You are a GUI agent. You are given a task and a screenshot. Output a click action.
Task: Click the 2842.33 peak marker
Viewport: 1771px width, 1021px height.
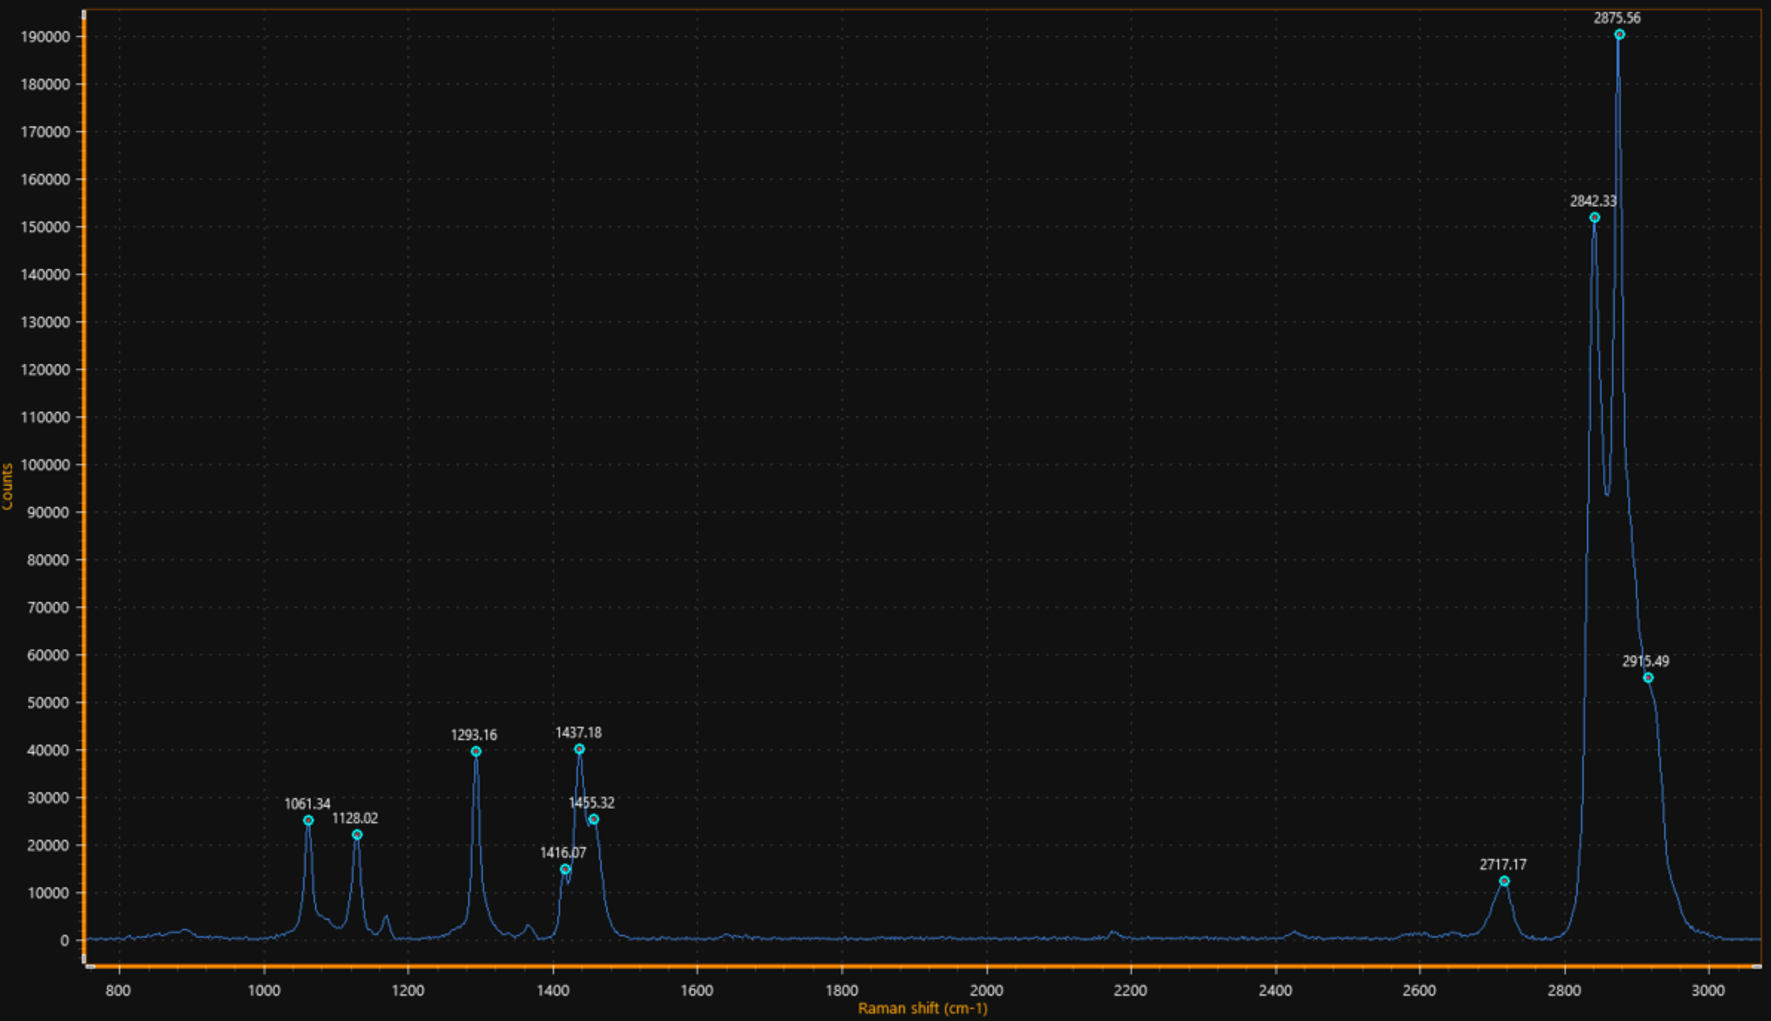pos(1594,217)
